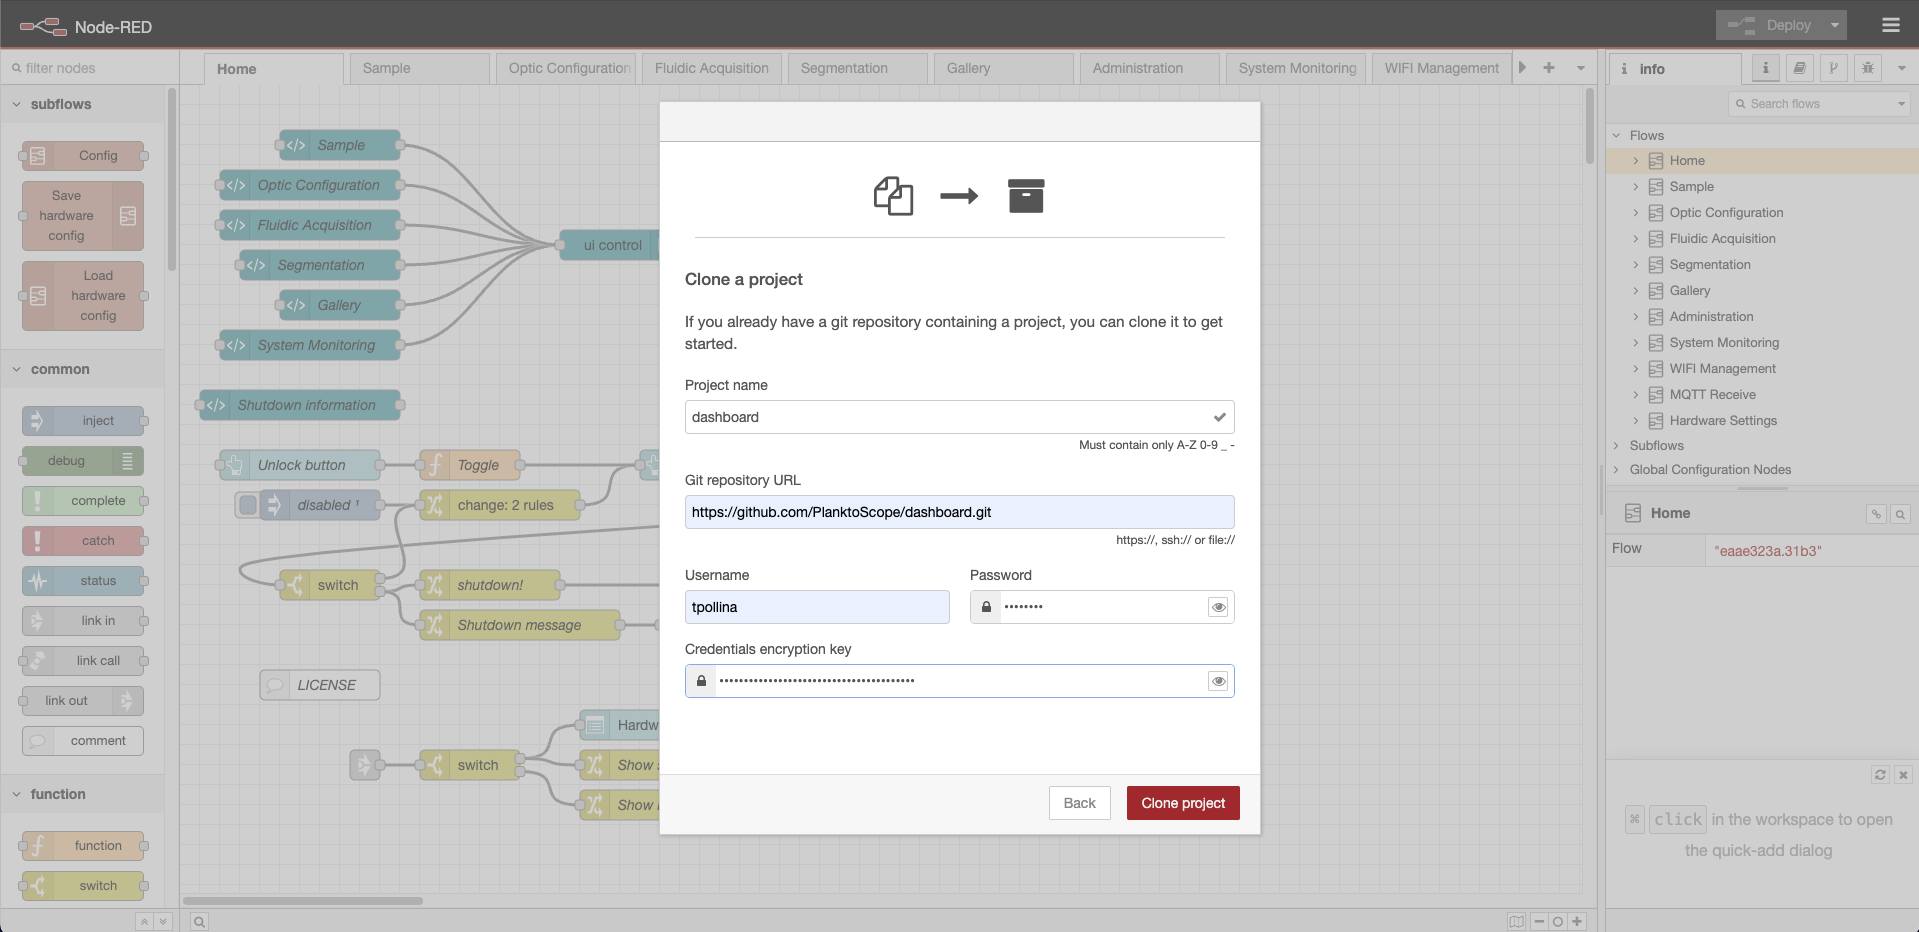This screenshot has width=1919, height=932.
Task: Open the debug messages sidebar tab
Action: pos(1867,68)
